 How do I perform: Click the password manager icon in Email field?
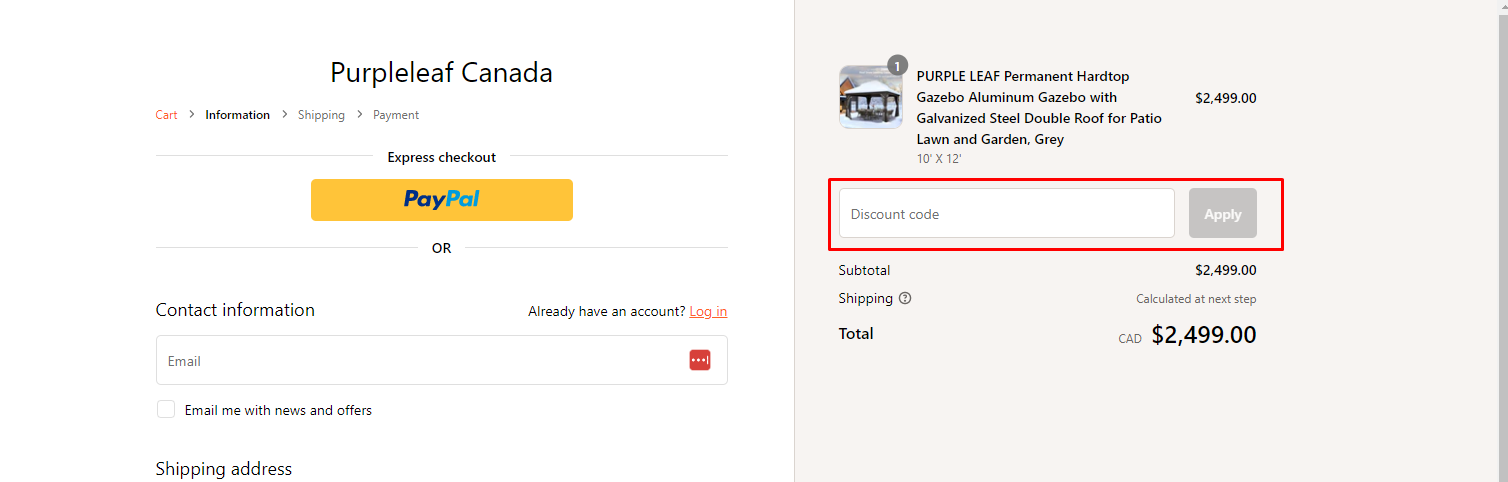click(699, 360)
